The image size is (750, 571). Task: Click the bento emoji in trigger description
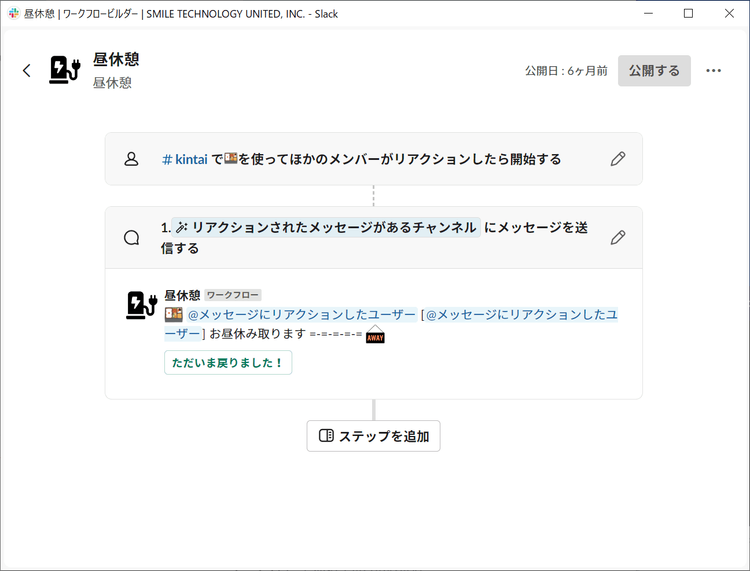point(231,158)
